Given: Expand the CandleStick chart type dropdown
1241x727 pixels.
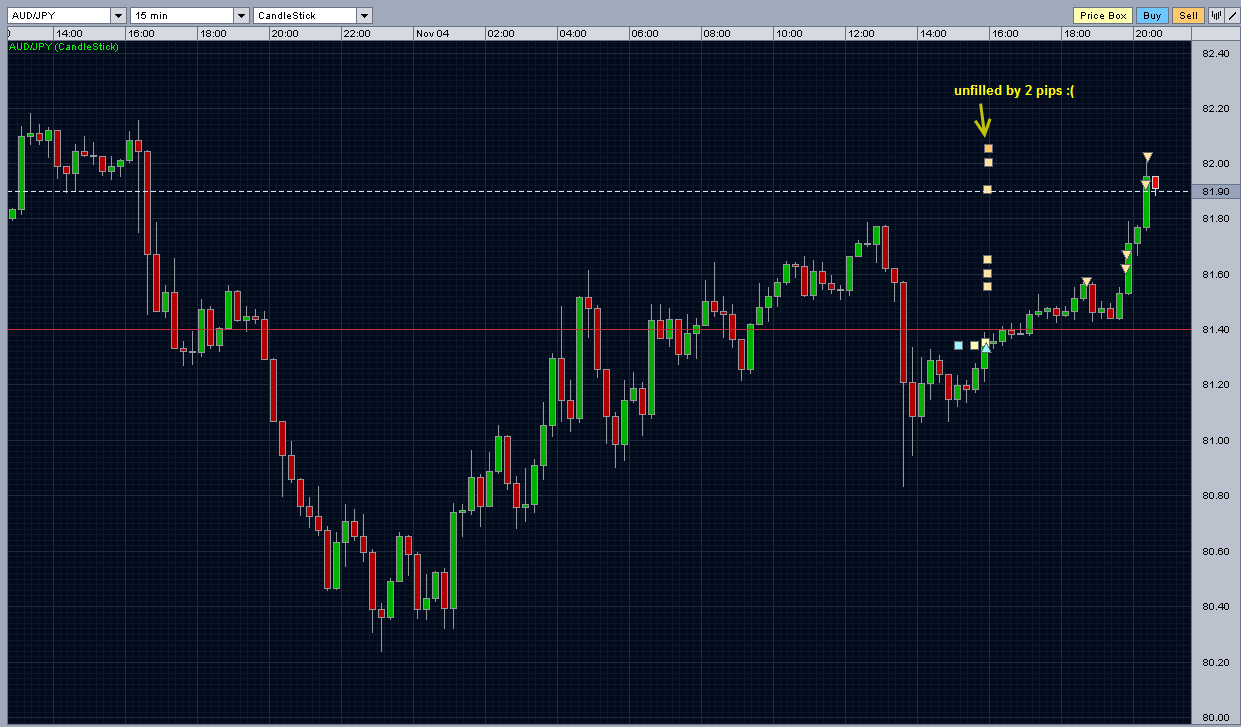Looking at the screenshot, I should pos(364,15).
